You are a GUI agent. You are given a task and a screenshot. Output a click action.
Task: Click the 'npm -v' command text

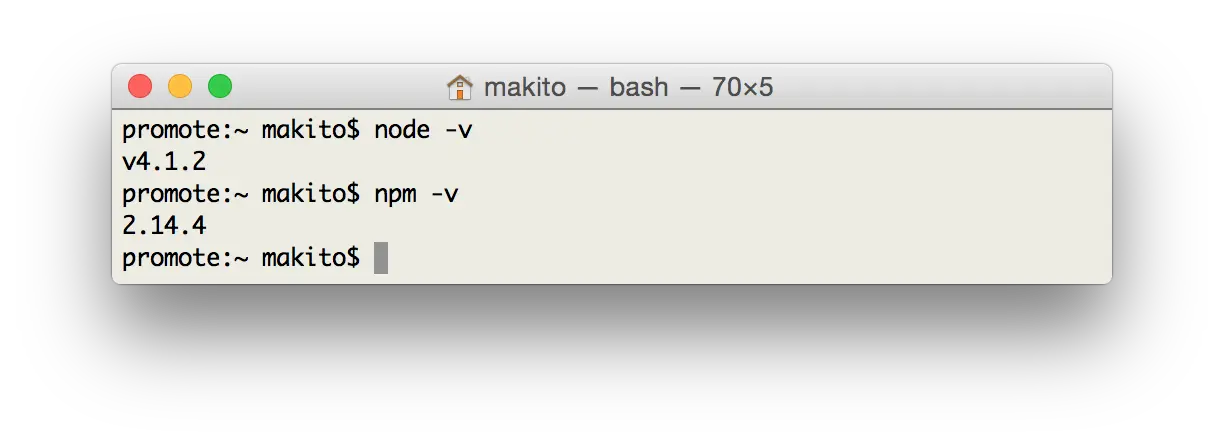tap(416, 194)
